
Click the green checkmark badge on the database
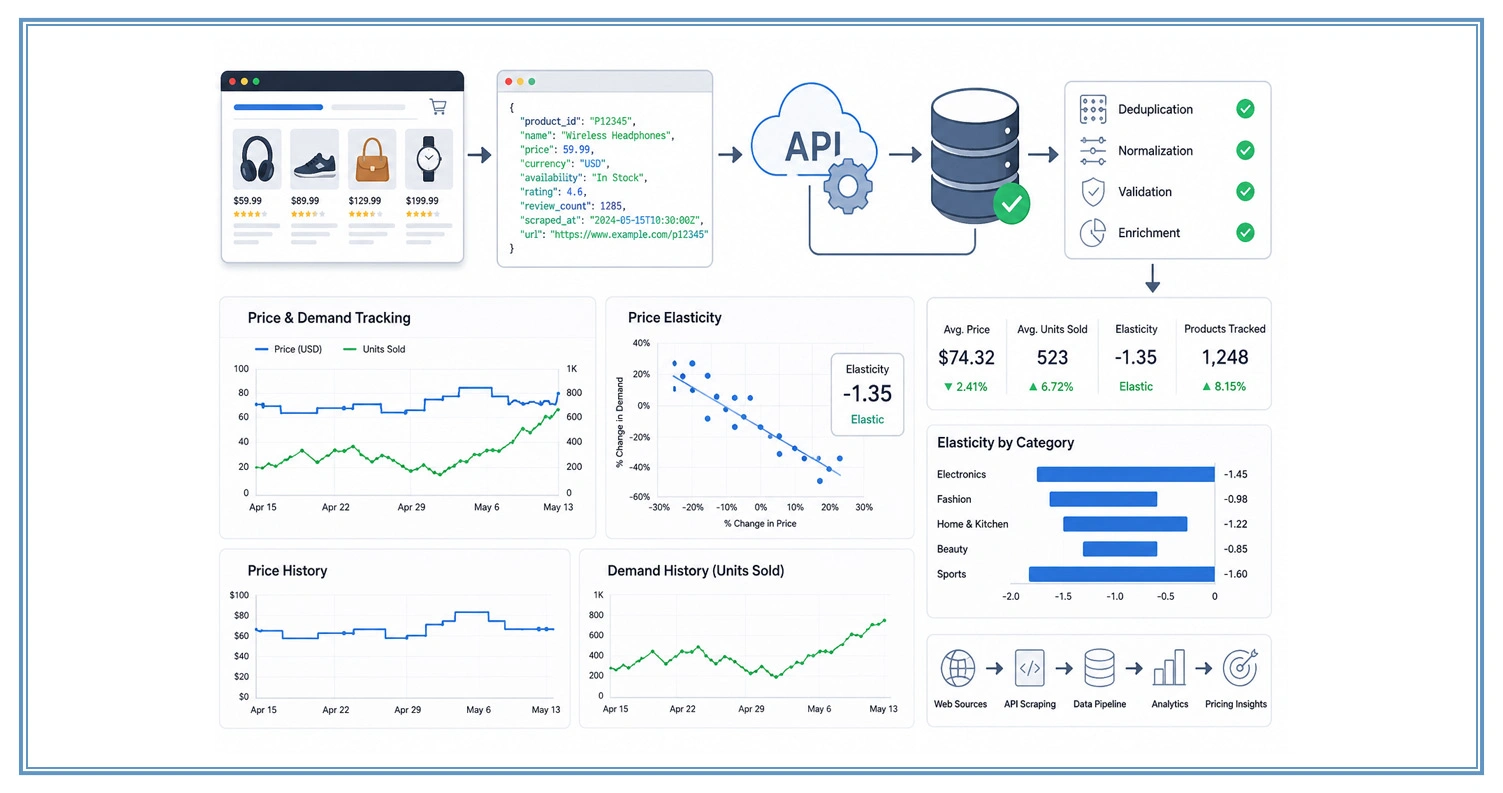click(x=1011, y=203)
